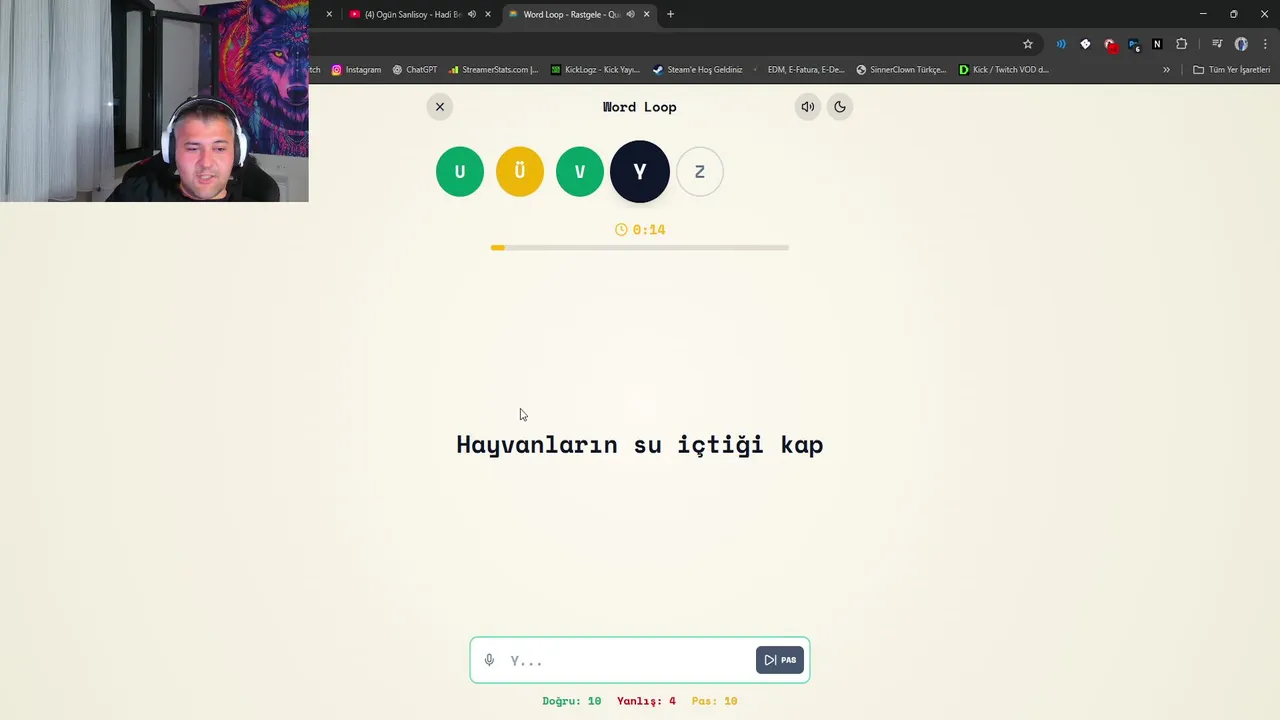Mute audio on the YouTube tab
The height and width of the screenshot is (720, 1280).
[x=472, y=14]
